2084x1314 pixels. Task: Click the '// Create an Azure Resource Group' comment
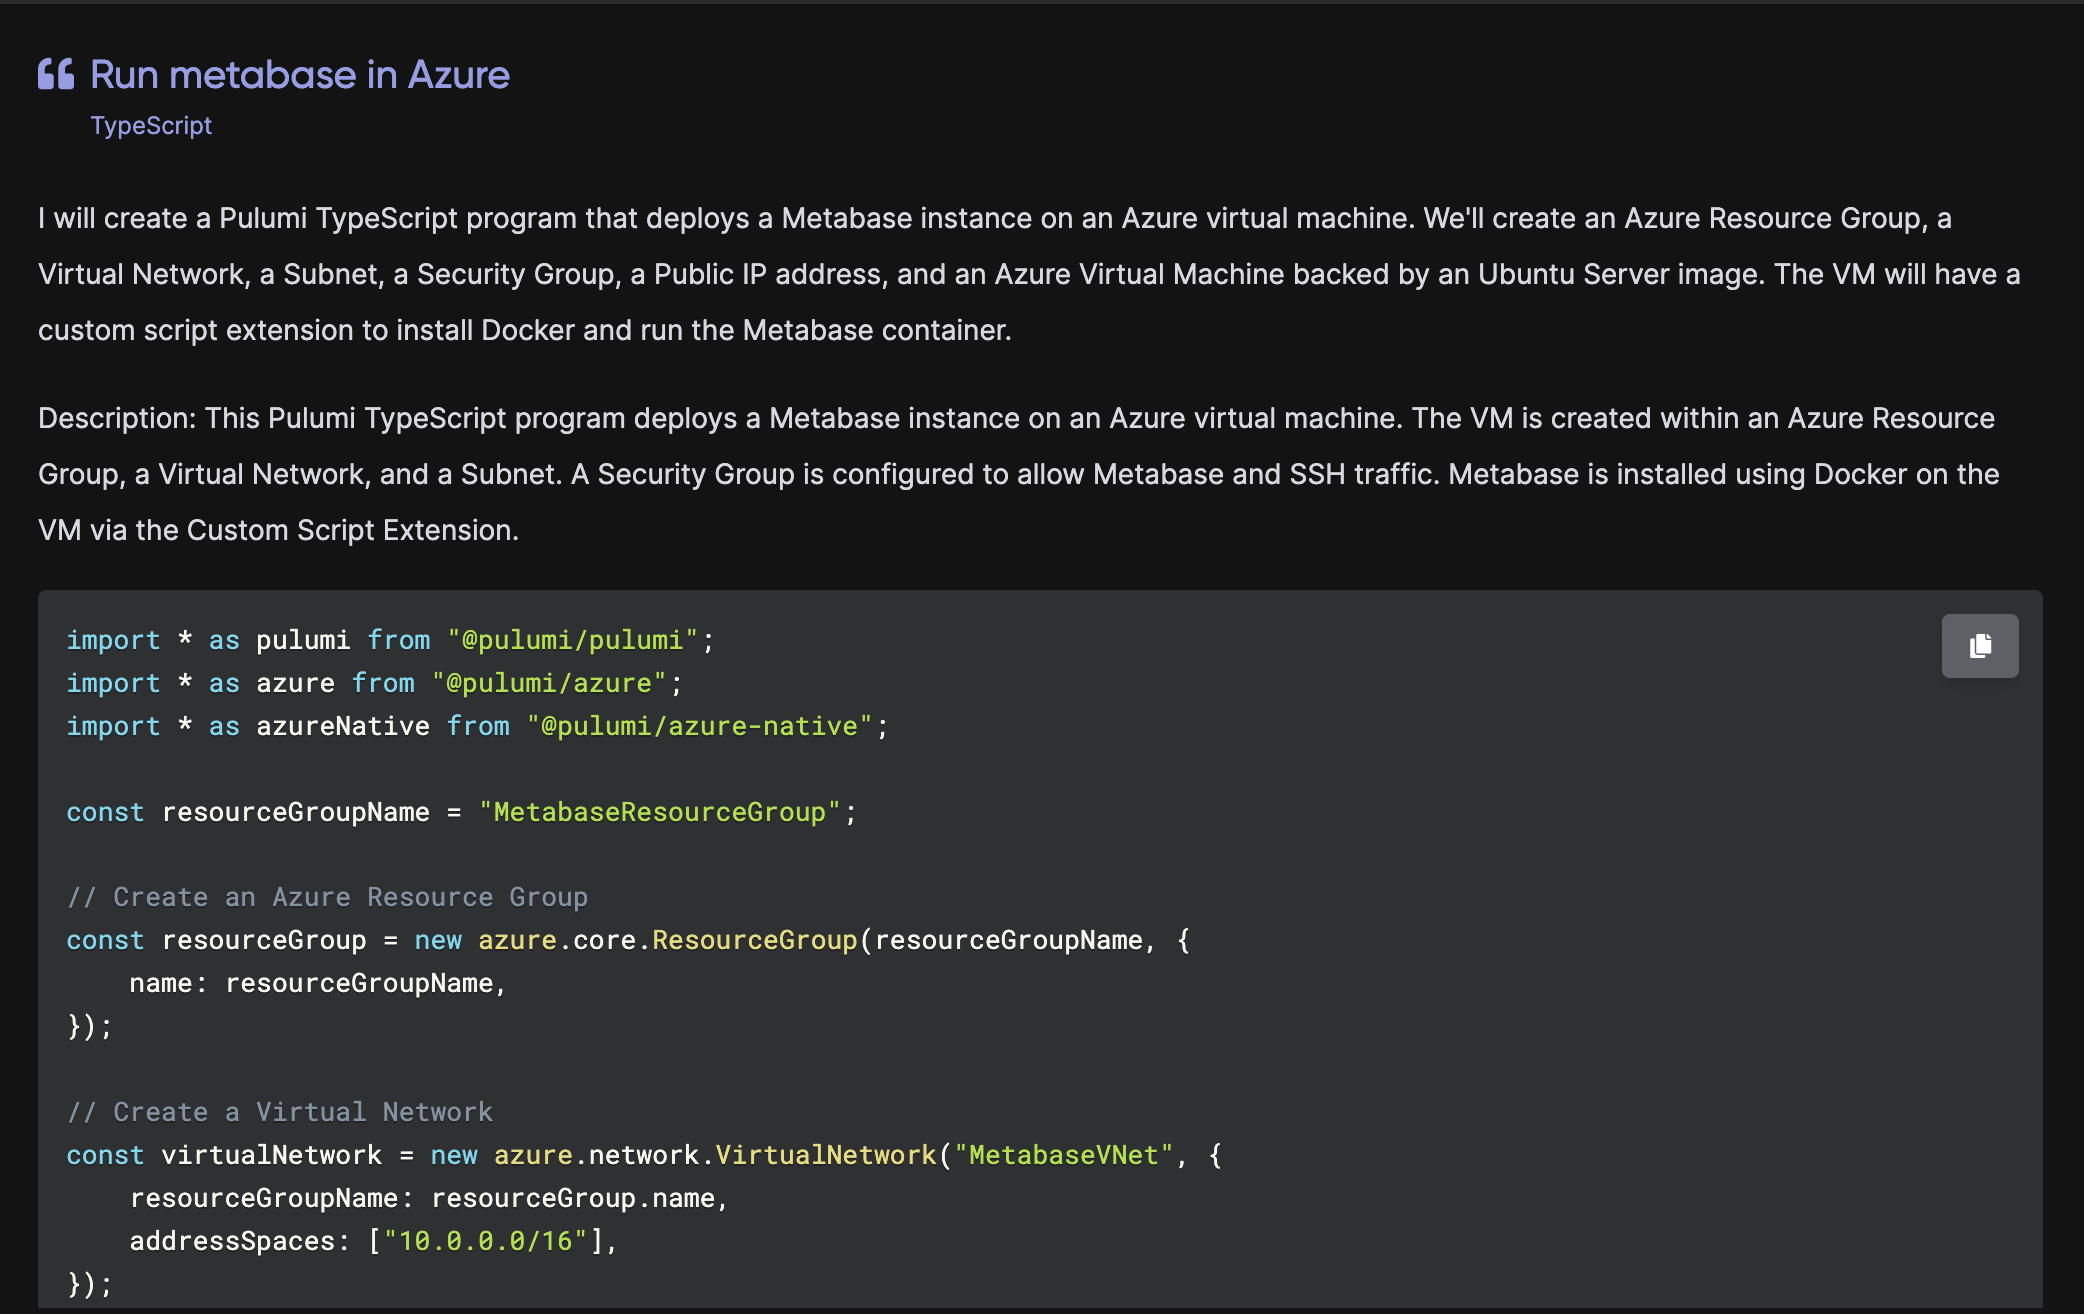tap(327, 897)
